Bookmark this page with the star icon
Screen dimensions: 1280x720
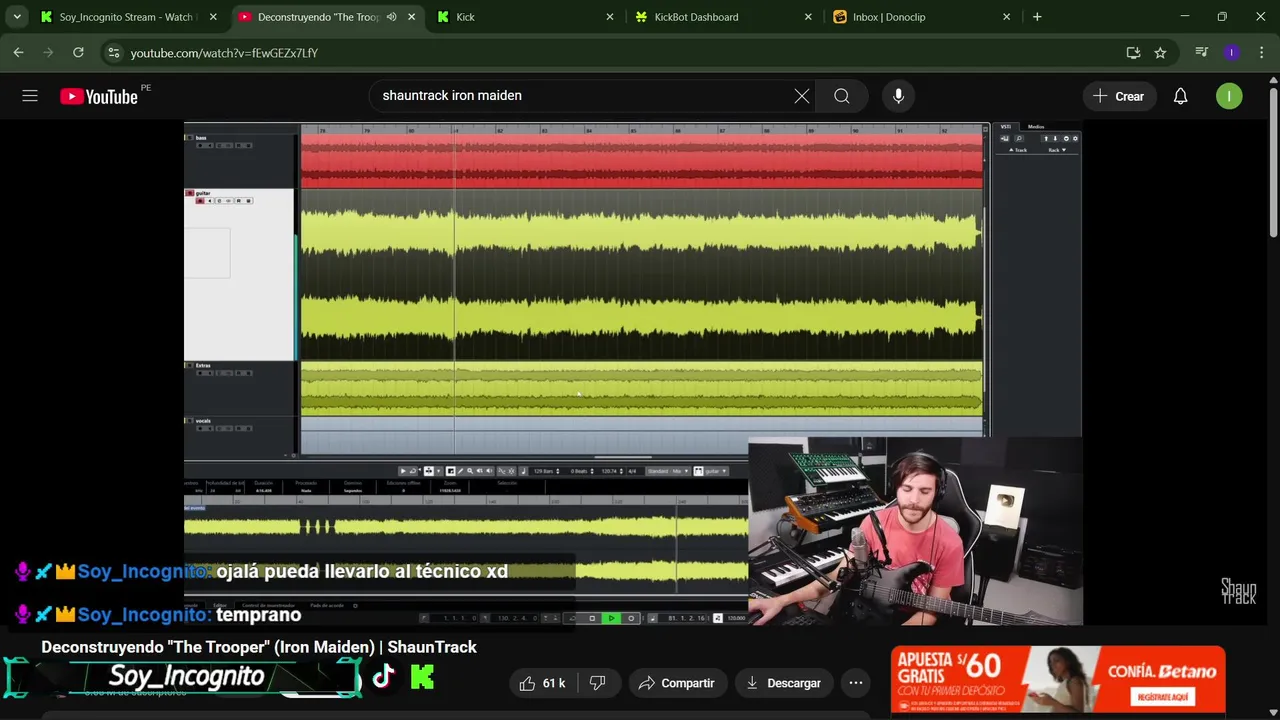point(1160,53)
